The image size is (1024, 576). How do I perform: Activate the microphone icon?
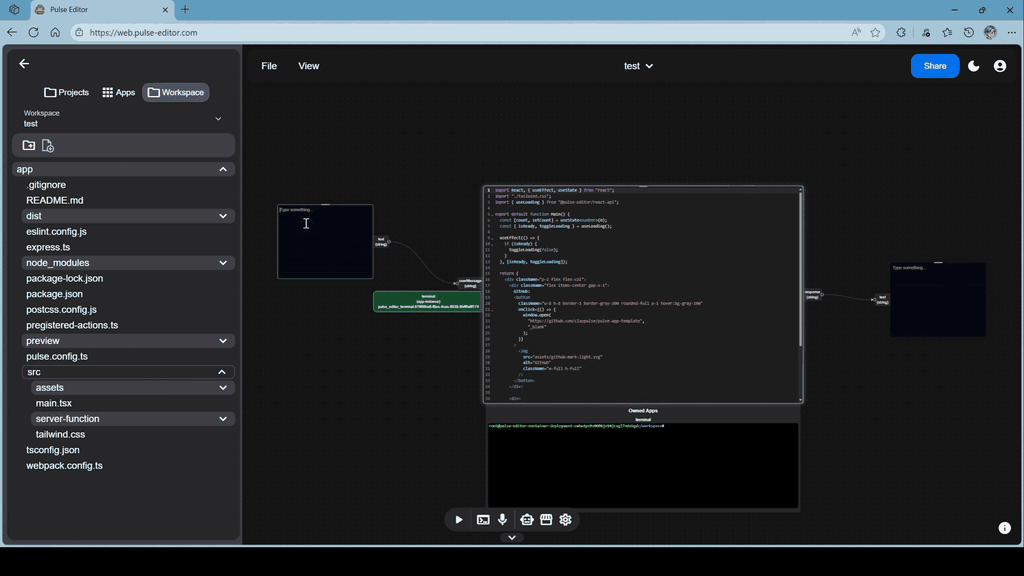[x=502, y=520]
